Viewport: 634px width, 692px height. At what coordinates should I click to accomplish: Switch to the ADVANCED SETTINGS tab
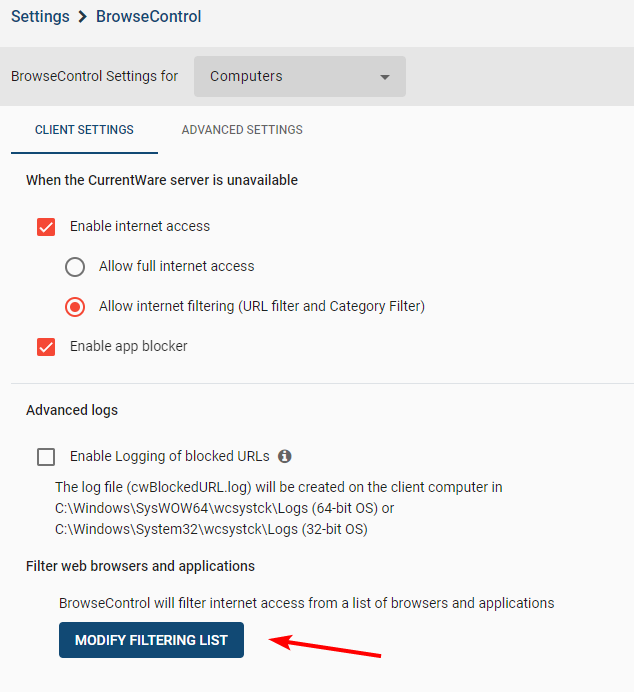pyautogui.click(x=242, y=130)
